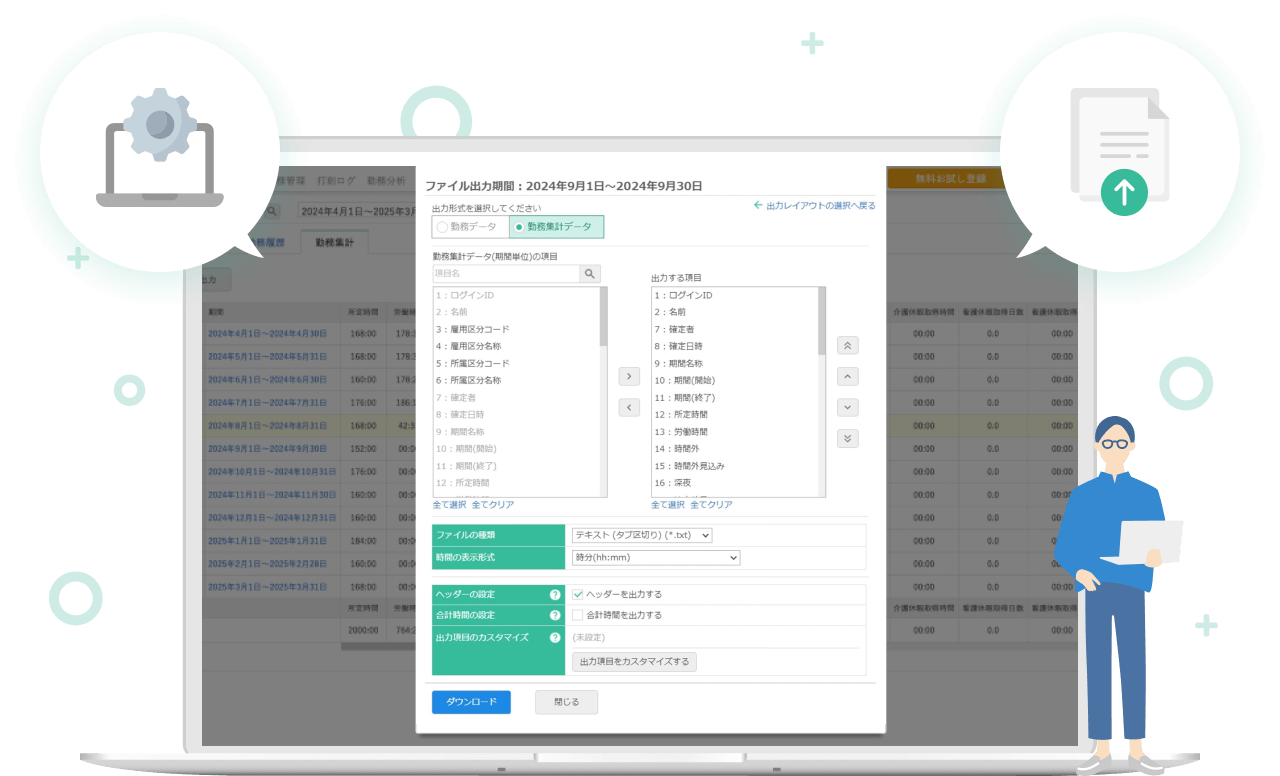Image resolution: width=1280 pixels, height=776 pixels.
Task: Move item up one position
Action: (848, 377)
